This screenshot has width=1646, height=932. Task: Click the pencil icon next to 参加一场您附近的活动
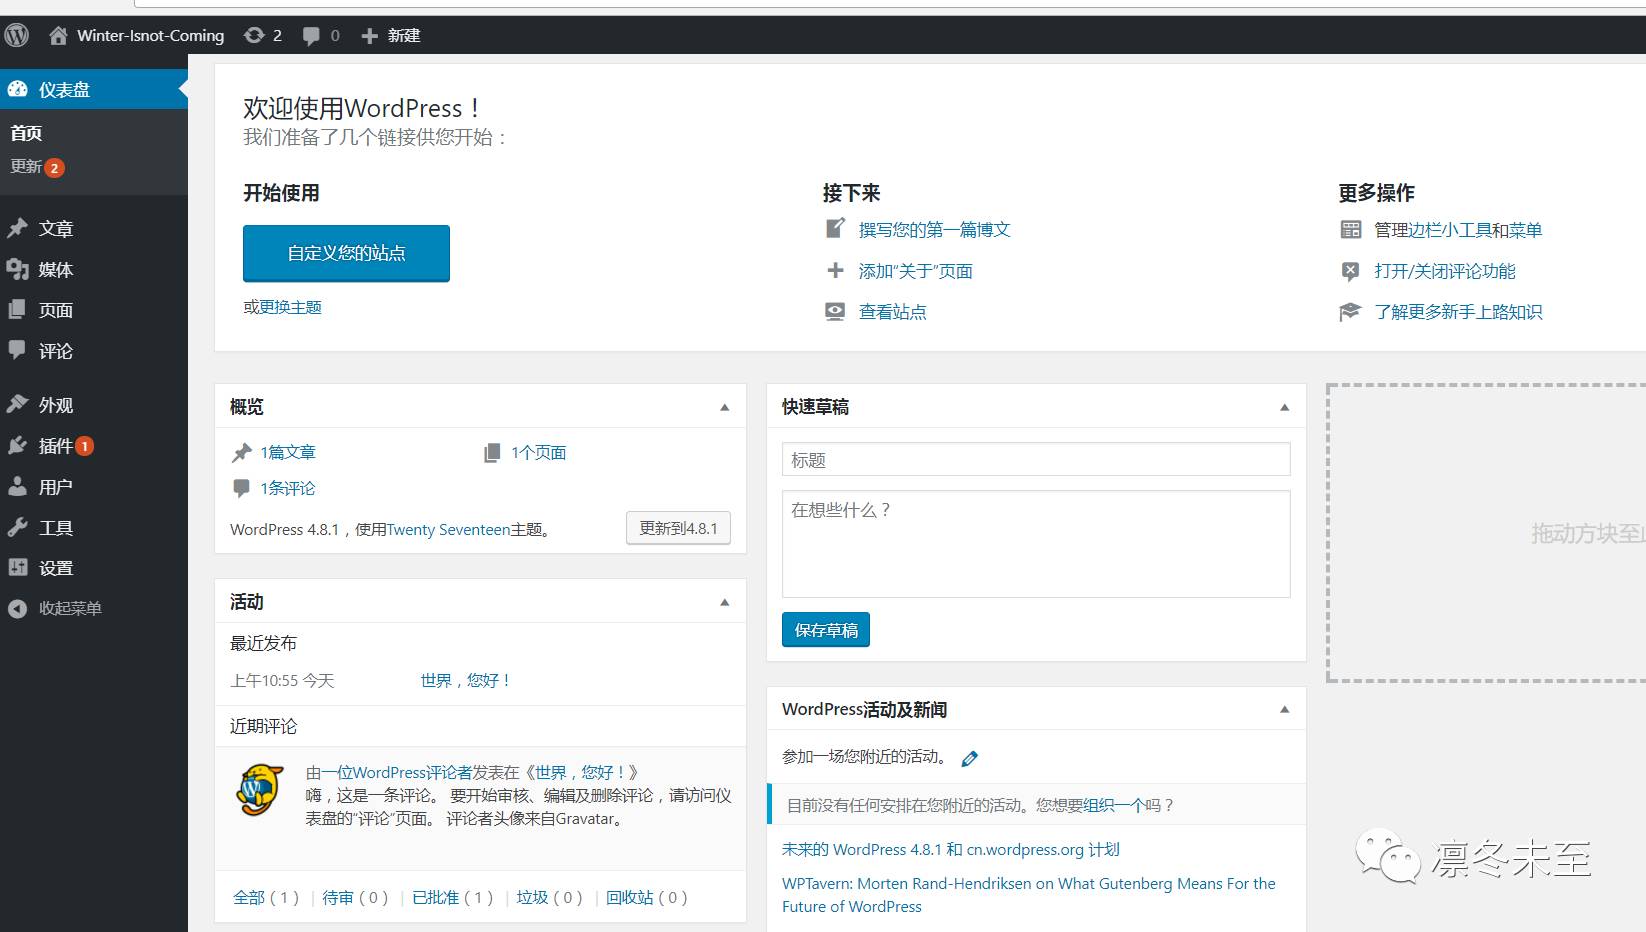point(970,758)
